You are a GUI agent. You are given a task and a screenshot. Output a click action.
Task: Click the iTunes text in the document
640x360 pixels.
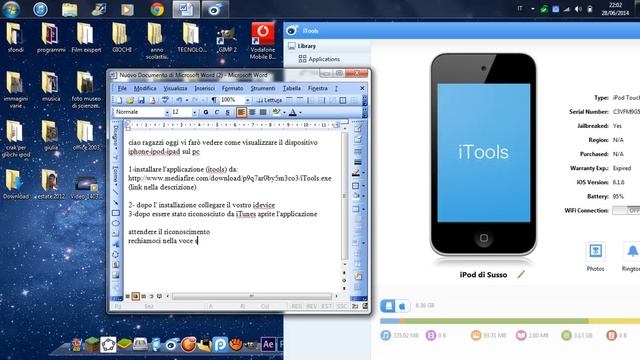tap(246, 214)
